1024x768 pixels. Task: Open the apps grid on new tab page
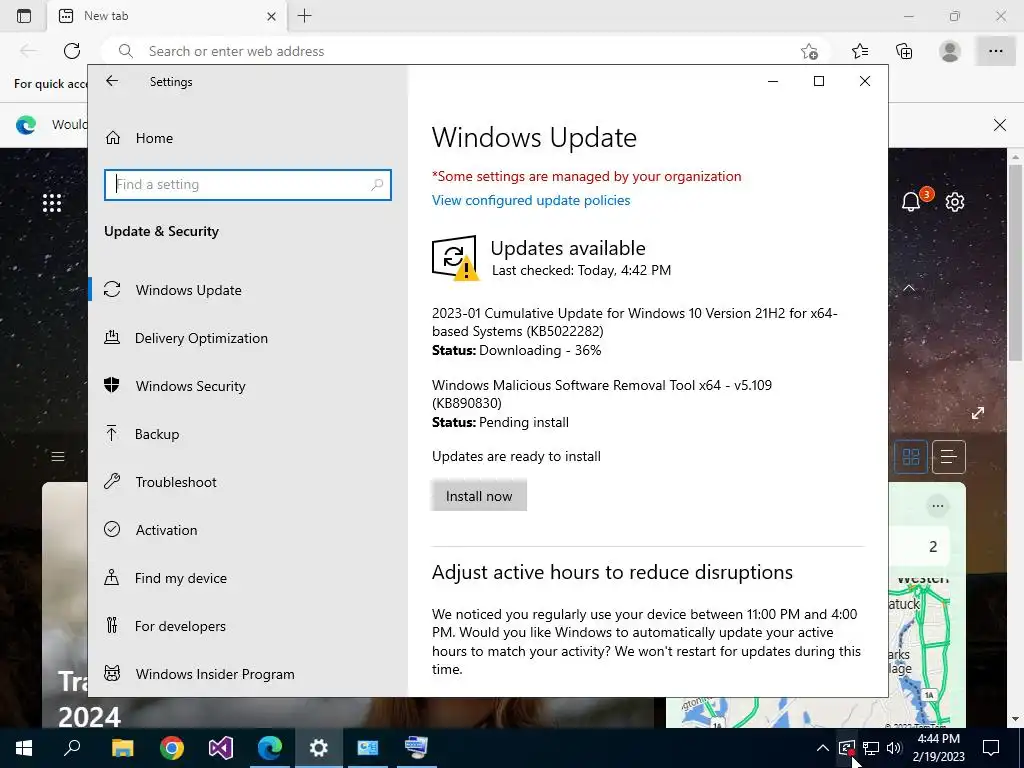tap(52, 203)
